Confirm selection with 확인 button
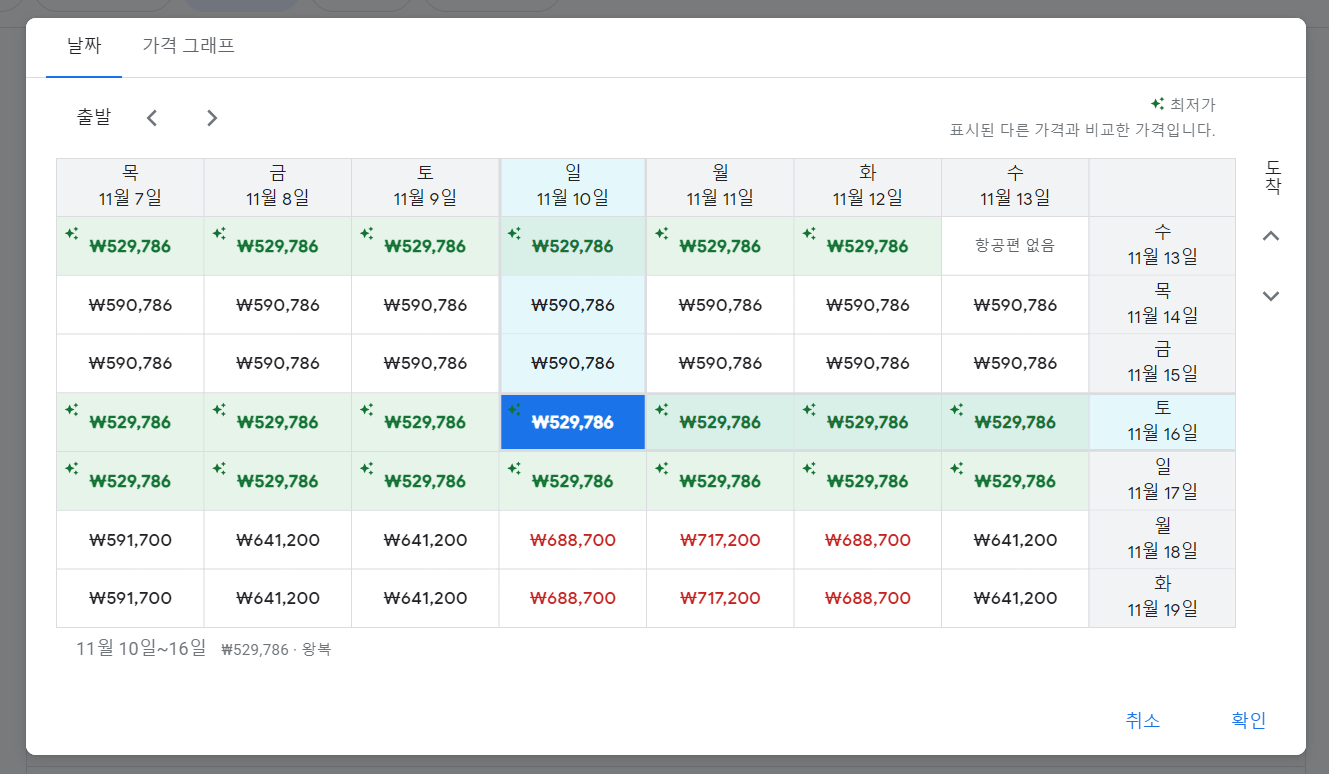The width and height of the screenshot is (1329, 774). pyautogui.click(x=1249, y=720)
